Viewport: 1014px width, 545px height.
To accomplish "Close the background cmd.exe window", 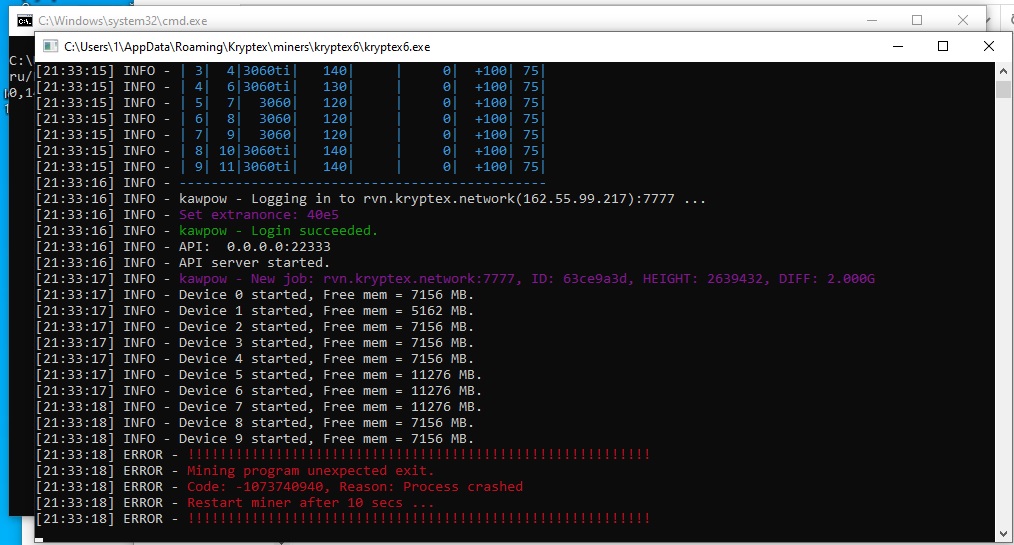I will click(963, 20).
